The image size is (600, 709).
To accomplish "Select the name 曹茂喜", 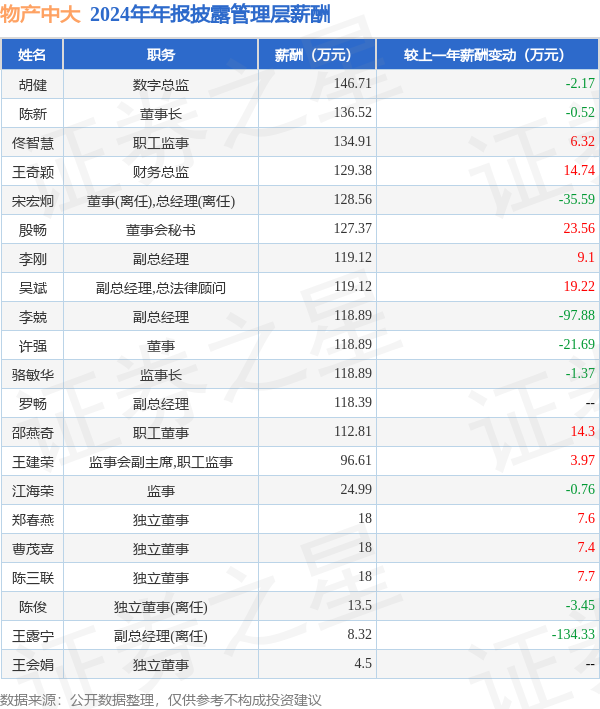I will coord(33,548).
